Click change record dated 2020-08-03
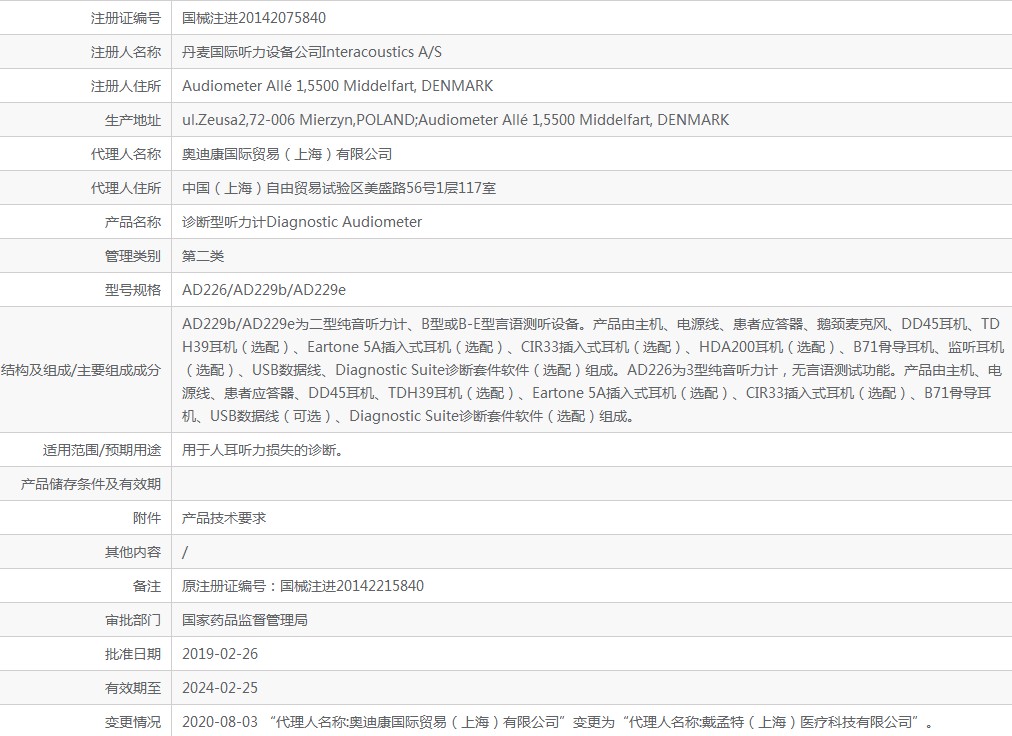This screenshot has width=1012, height=736. coord(558,722)
